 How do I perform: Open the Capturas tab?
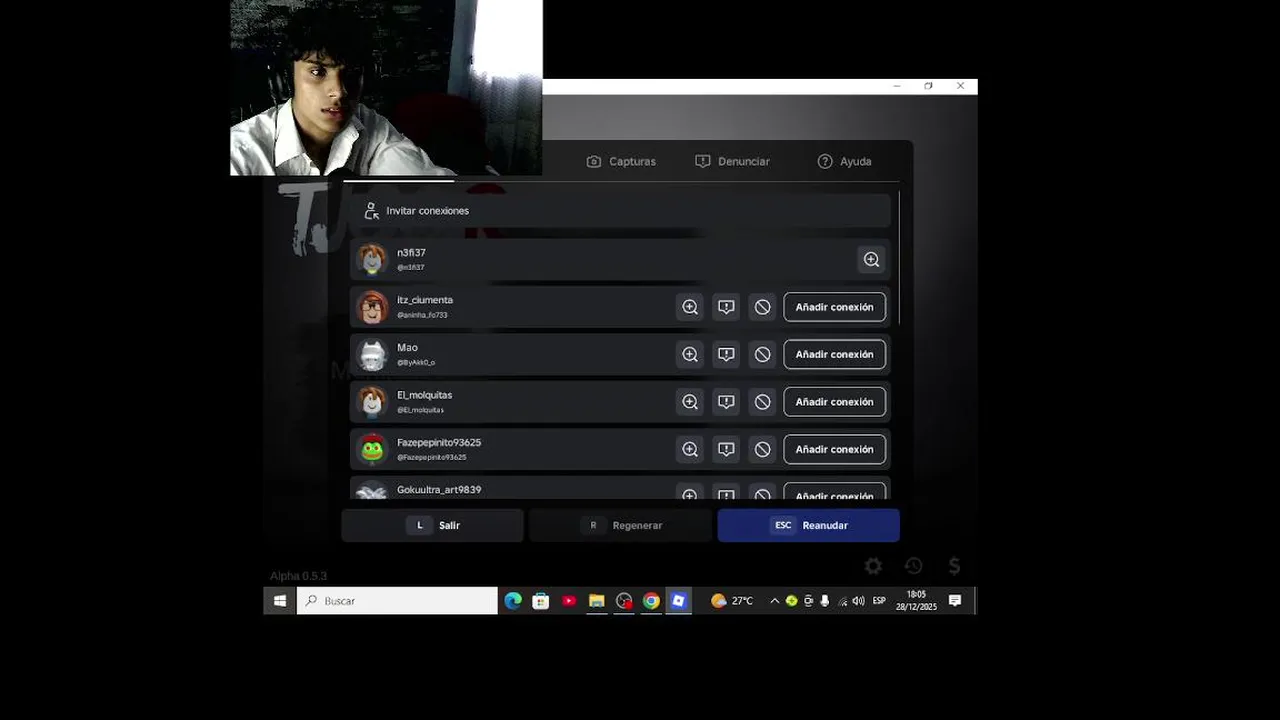point(621,161)
